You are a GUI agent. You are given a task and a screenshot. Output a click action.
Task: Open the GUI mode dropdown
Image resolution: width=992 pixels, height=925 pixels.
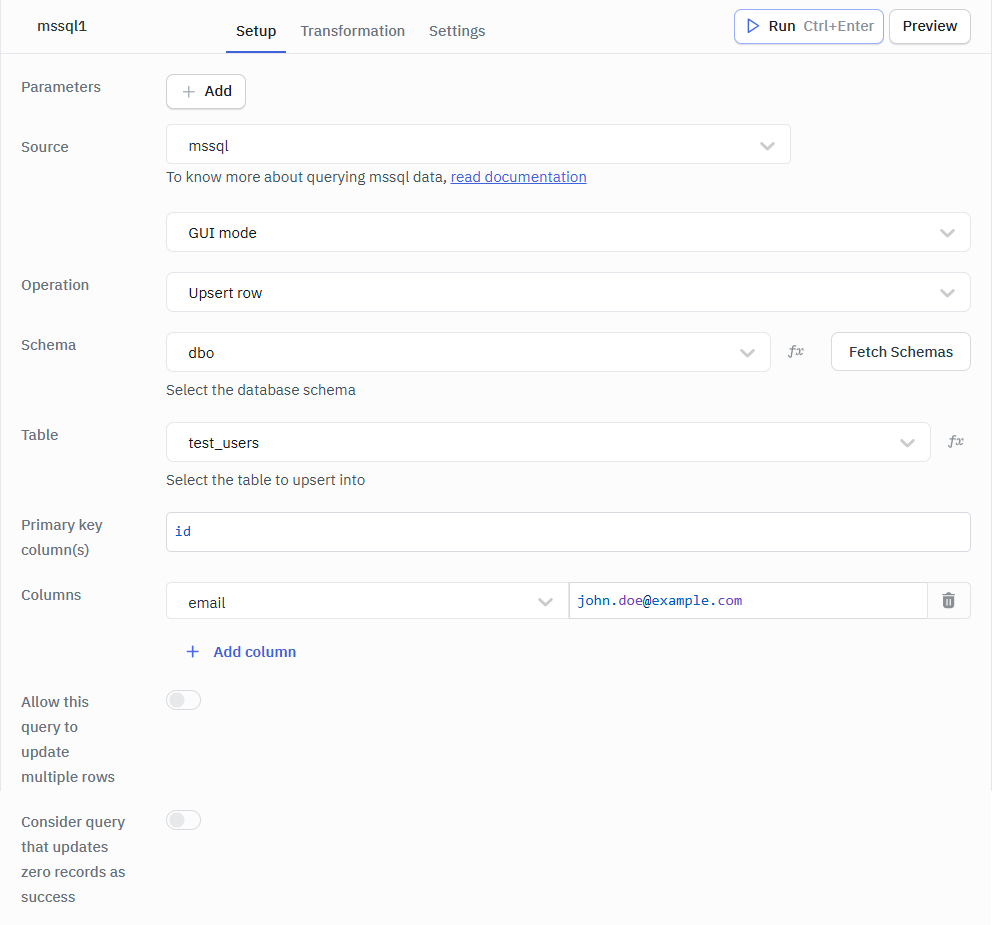click(x=568, y=232)
